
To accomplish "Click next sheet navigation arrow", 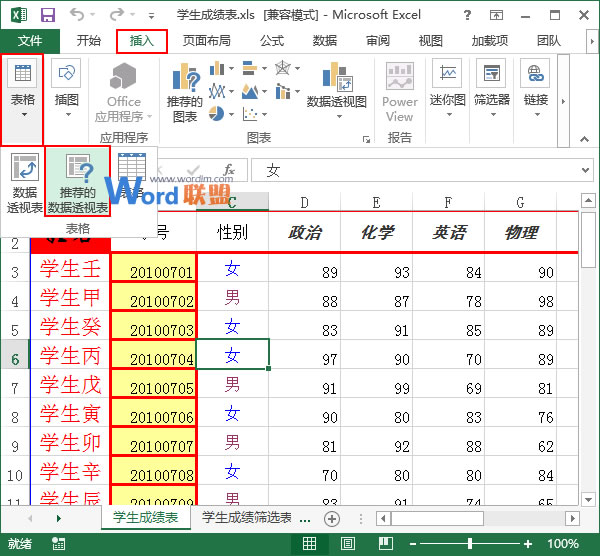I will click(x=59, y=518).
